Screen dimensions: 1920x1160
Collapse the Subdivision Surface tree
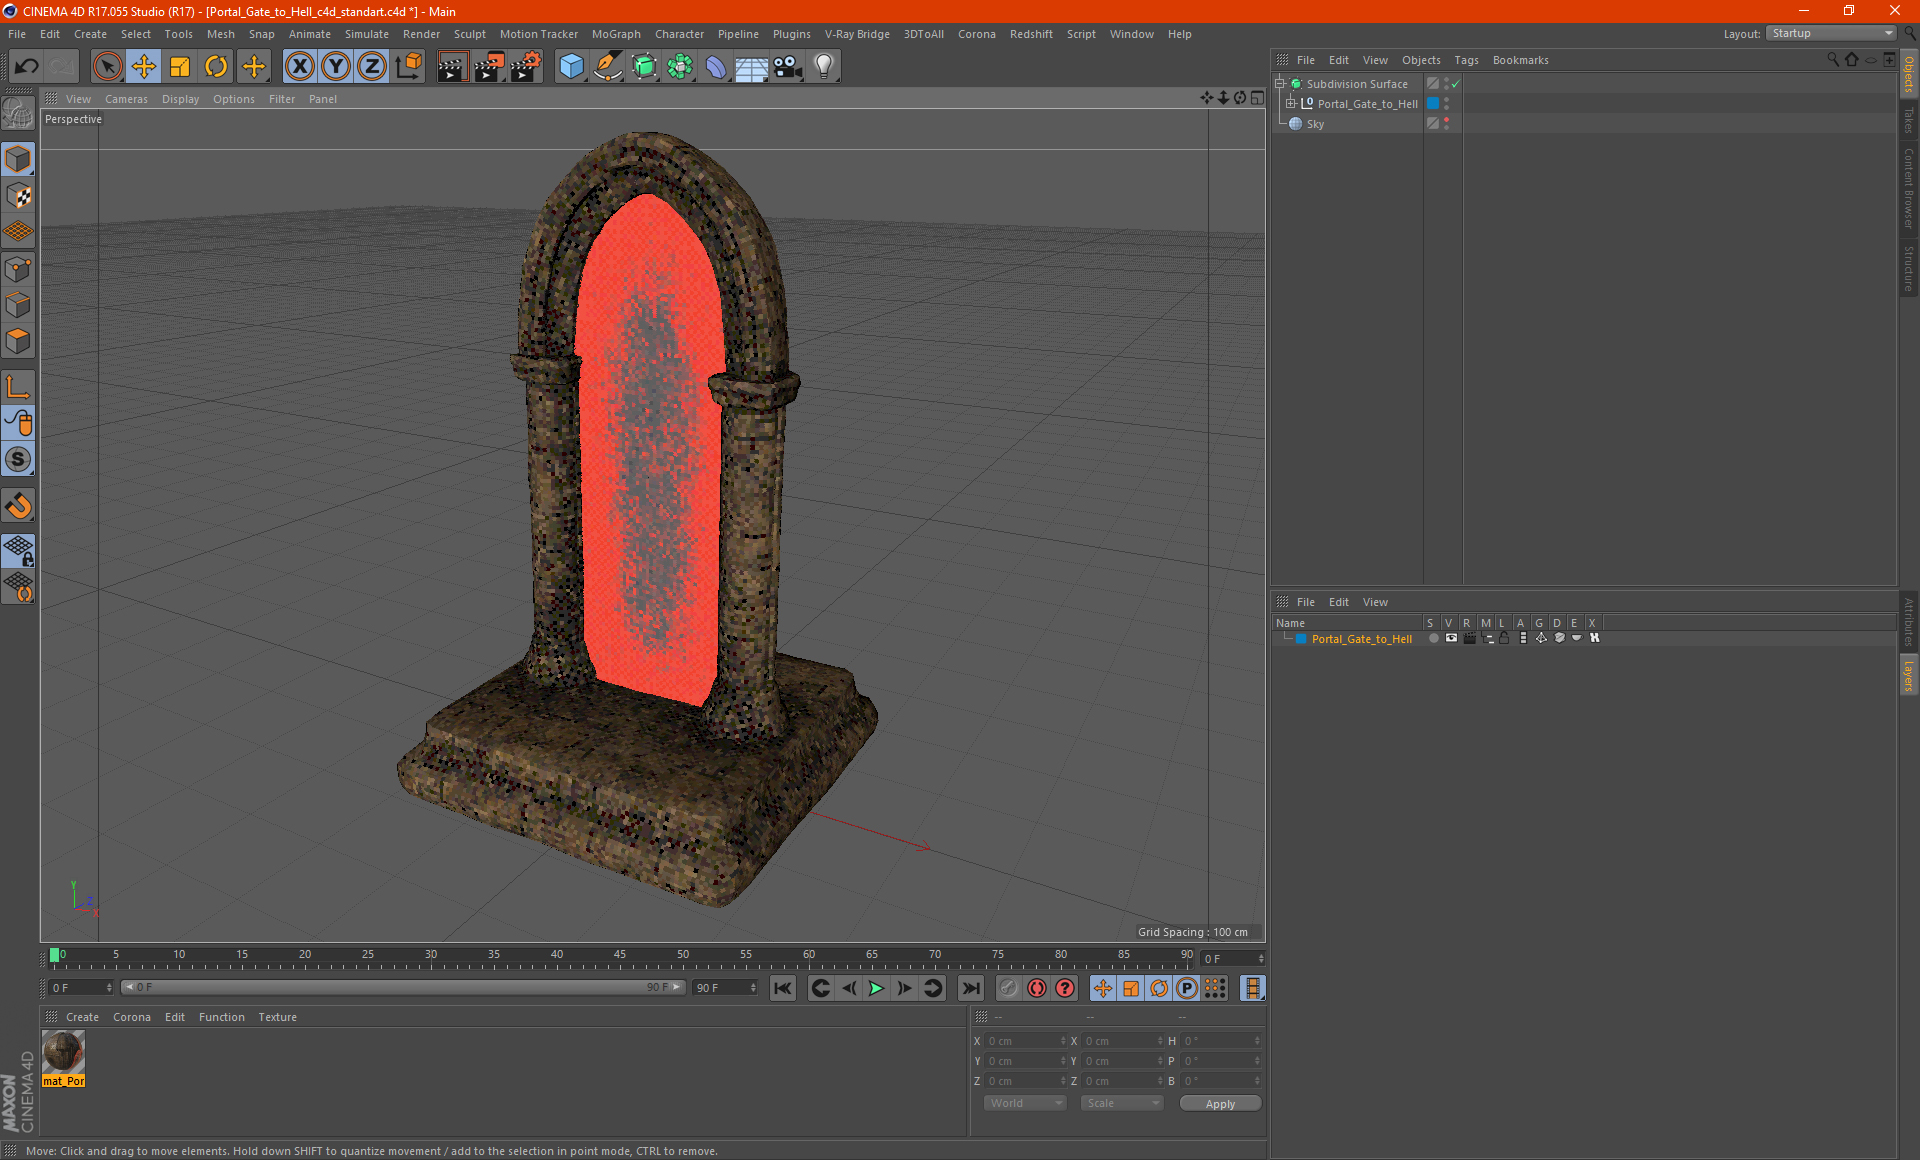coord(1280,84)
